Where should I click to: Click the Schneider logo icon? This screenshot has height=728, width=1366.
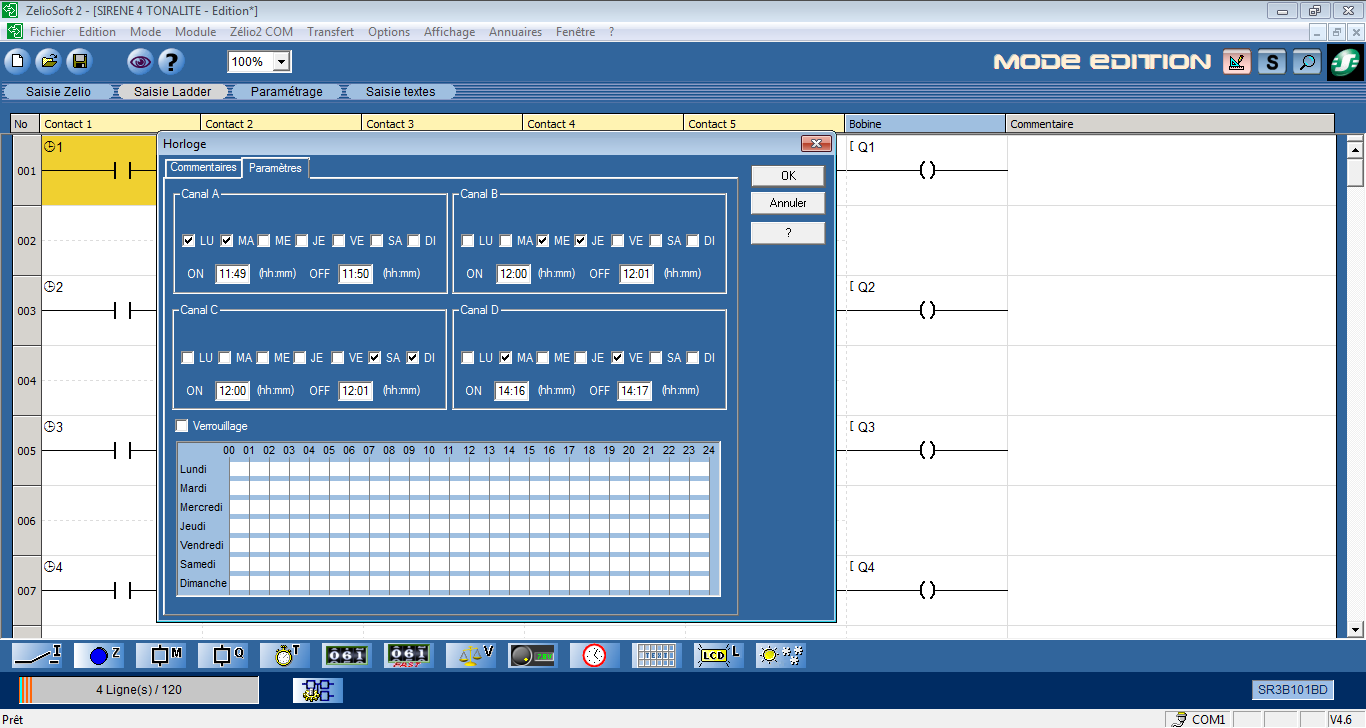coord(1345,62)
